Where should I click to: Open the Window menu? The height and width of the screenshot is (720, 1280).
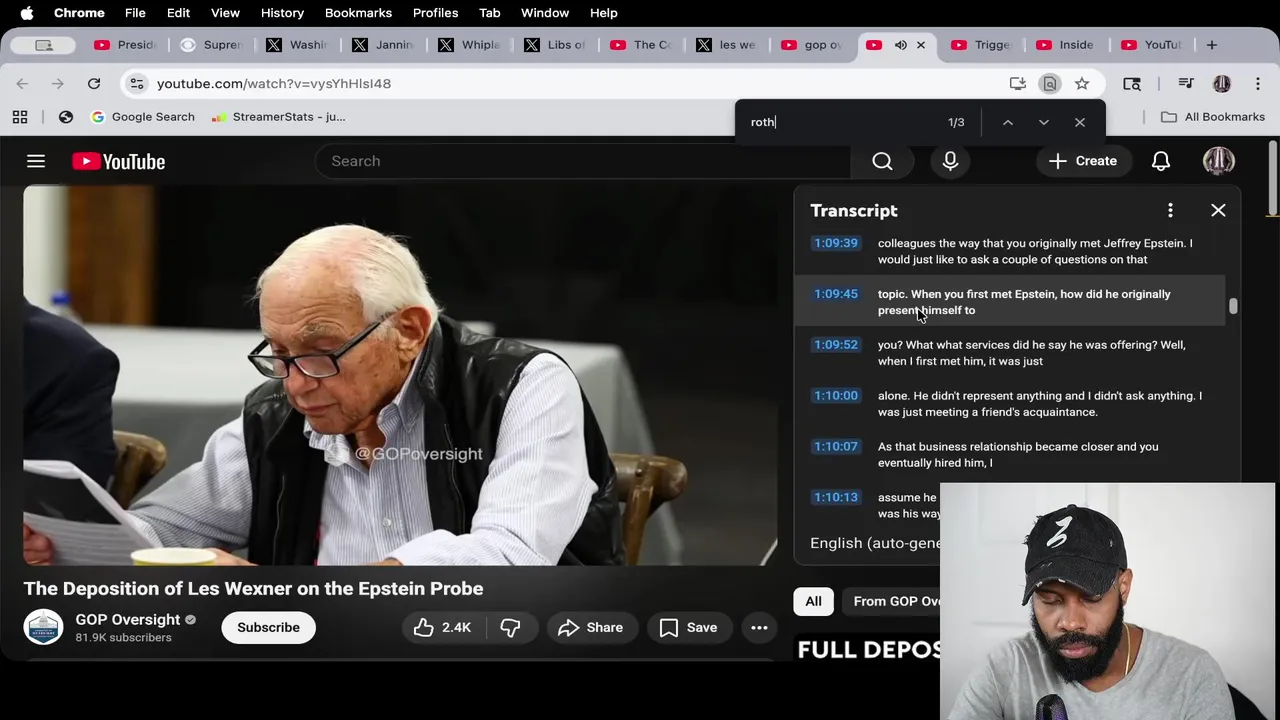tap(545, 13)
